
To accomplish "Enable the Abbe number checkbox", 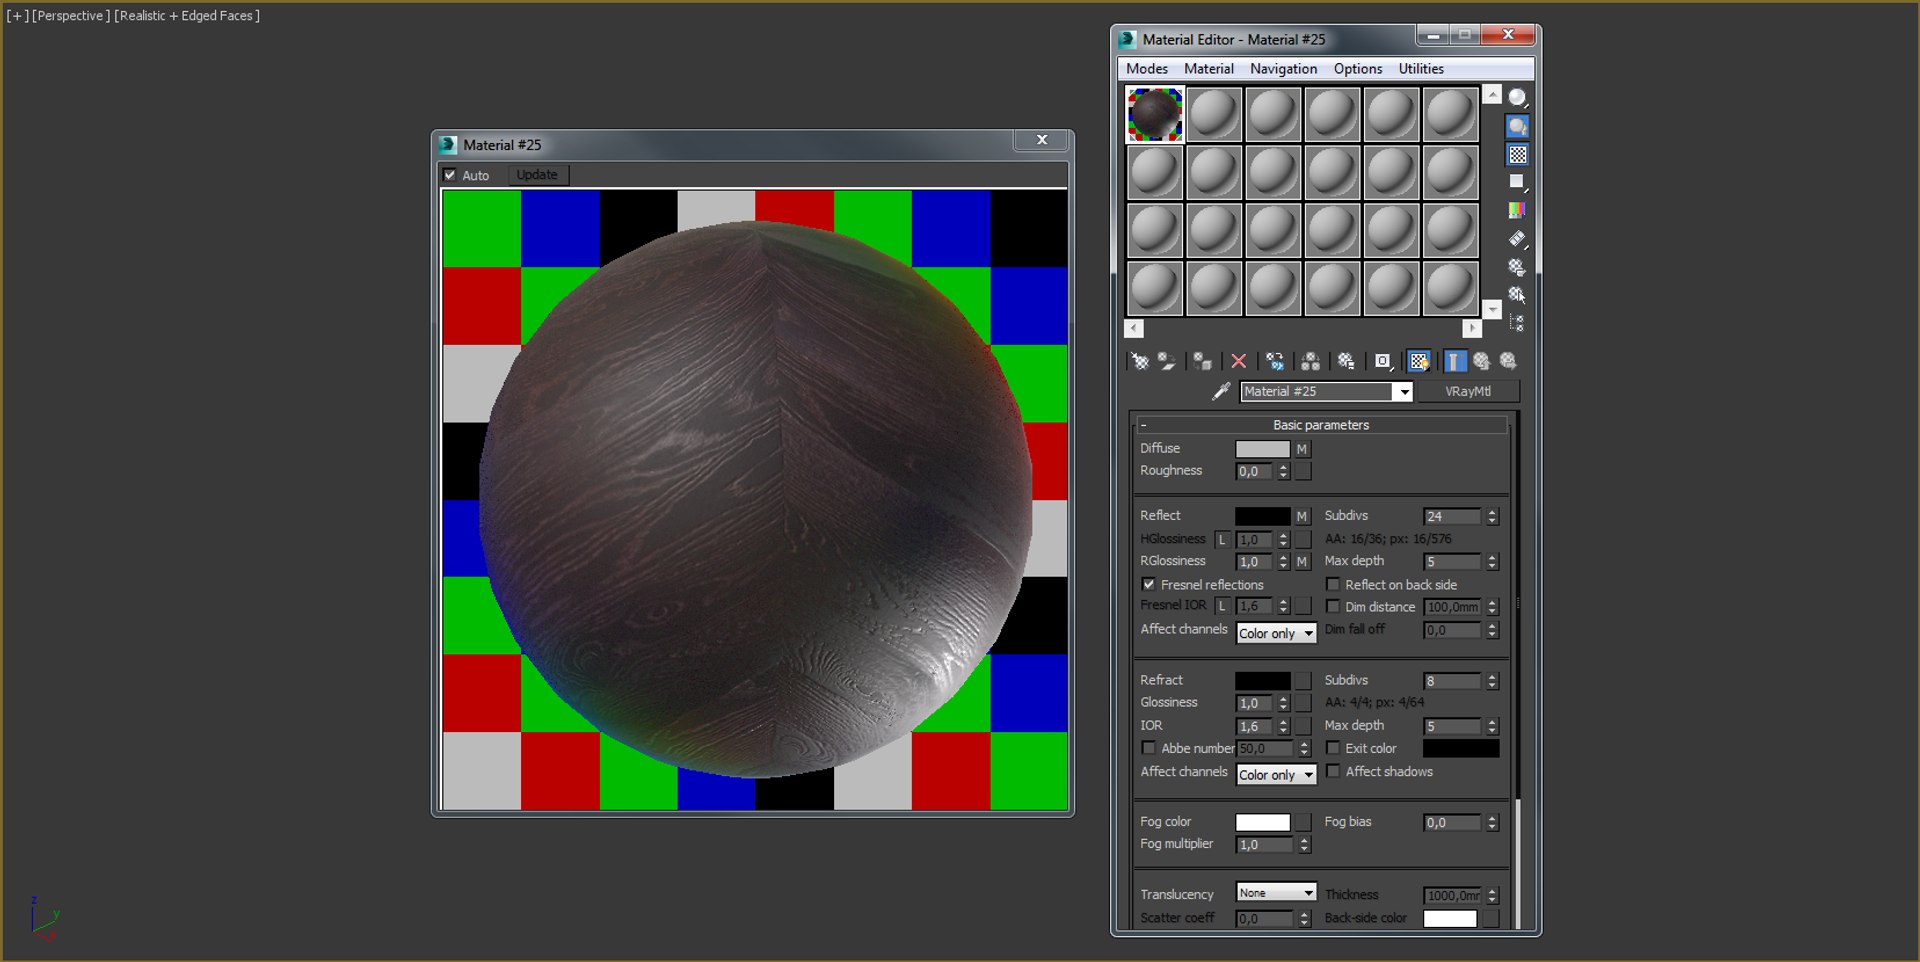I will coord(1148,748).
